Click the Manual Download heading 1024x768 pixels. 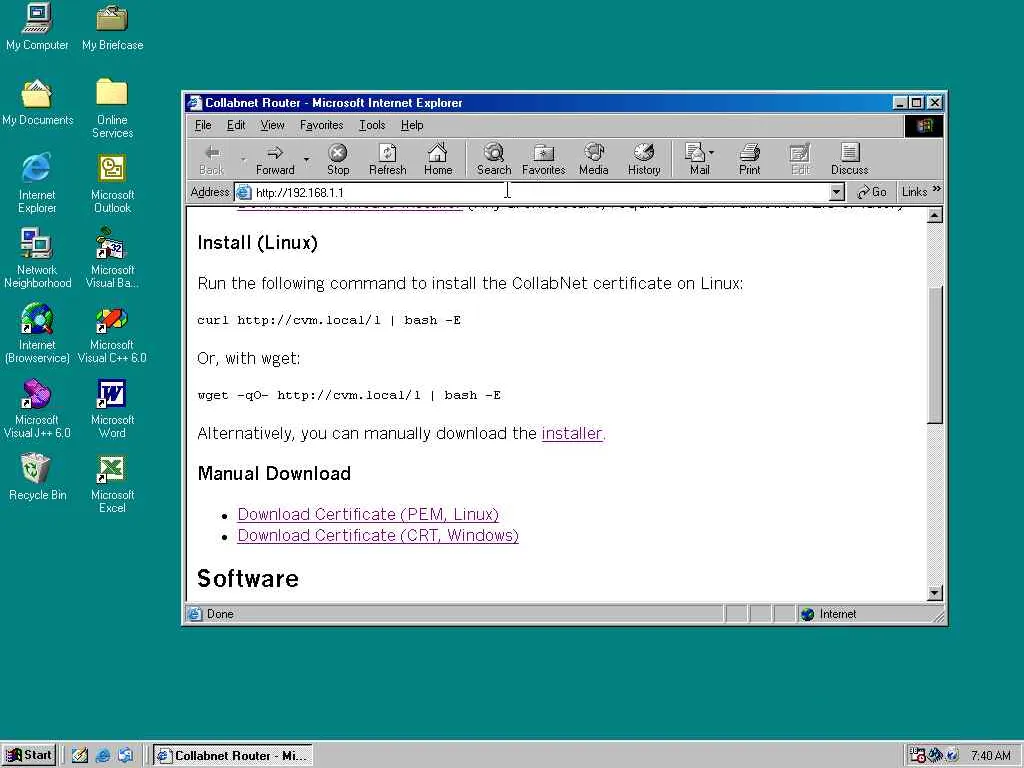(x=274, y=473)
